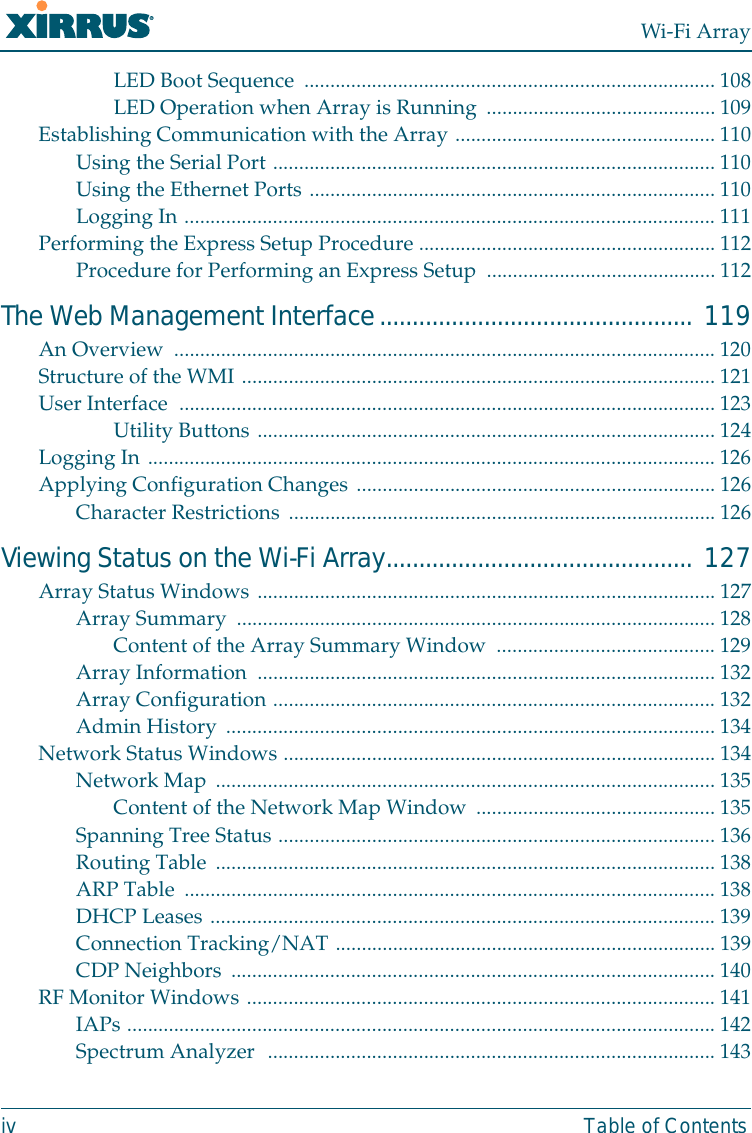
Task: Click the Table of Contents footer label
Action: [665, 1124]
